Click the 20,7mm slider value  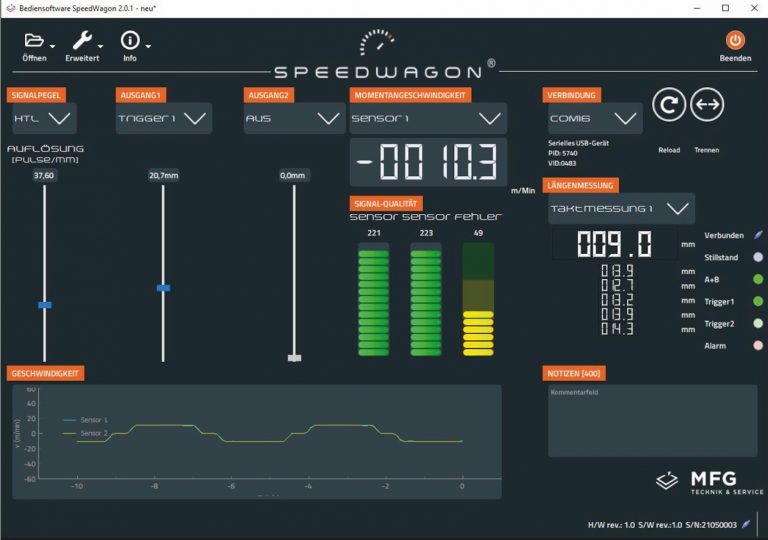[x=164, y=175]
